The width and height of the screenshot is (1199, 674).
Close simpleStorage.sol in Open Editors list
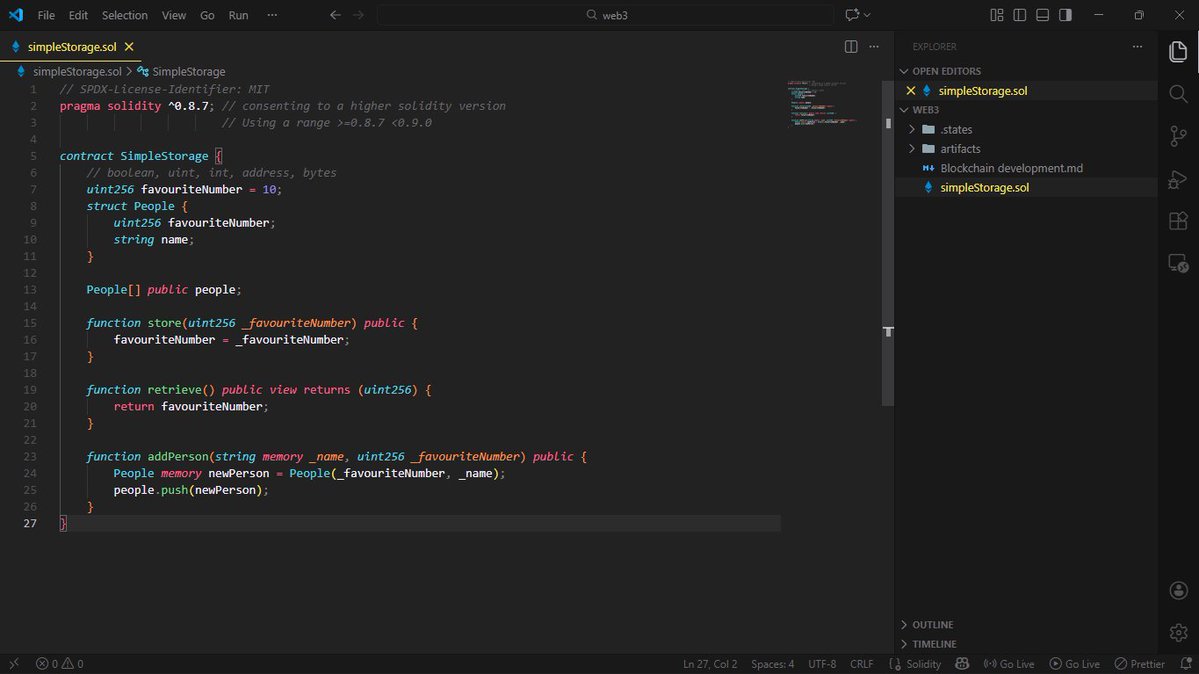tap(911, 90)
